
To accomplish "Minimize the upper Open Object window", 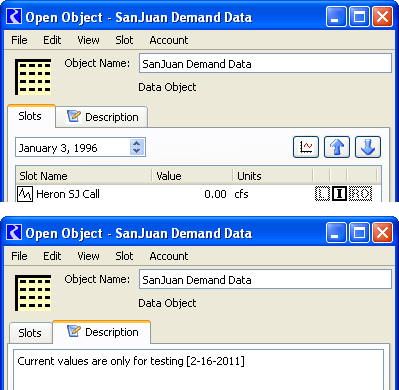I will [336, 17].
